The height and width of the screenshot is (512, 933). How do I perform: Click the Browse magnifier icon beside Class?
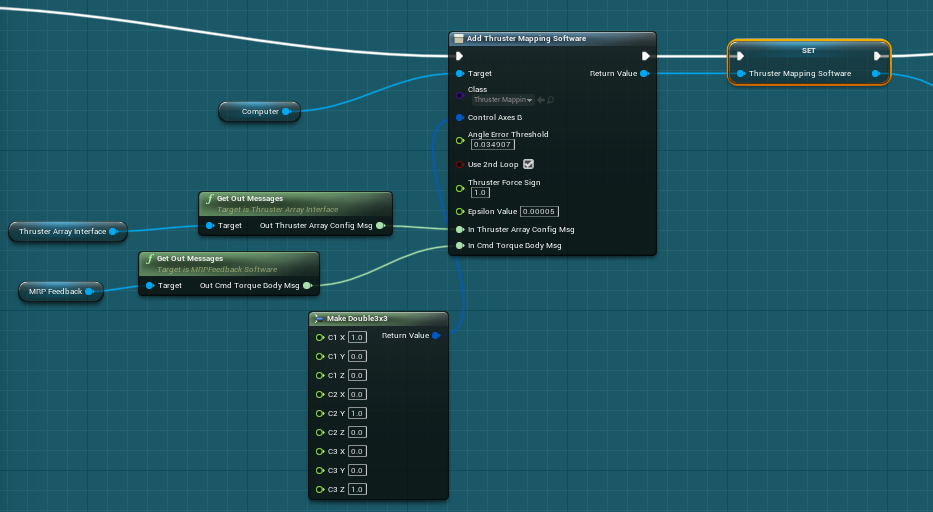click(551, 100)
